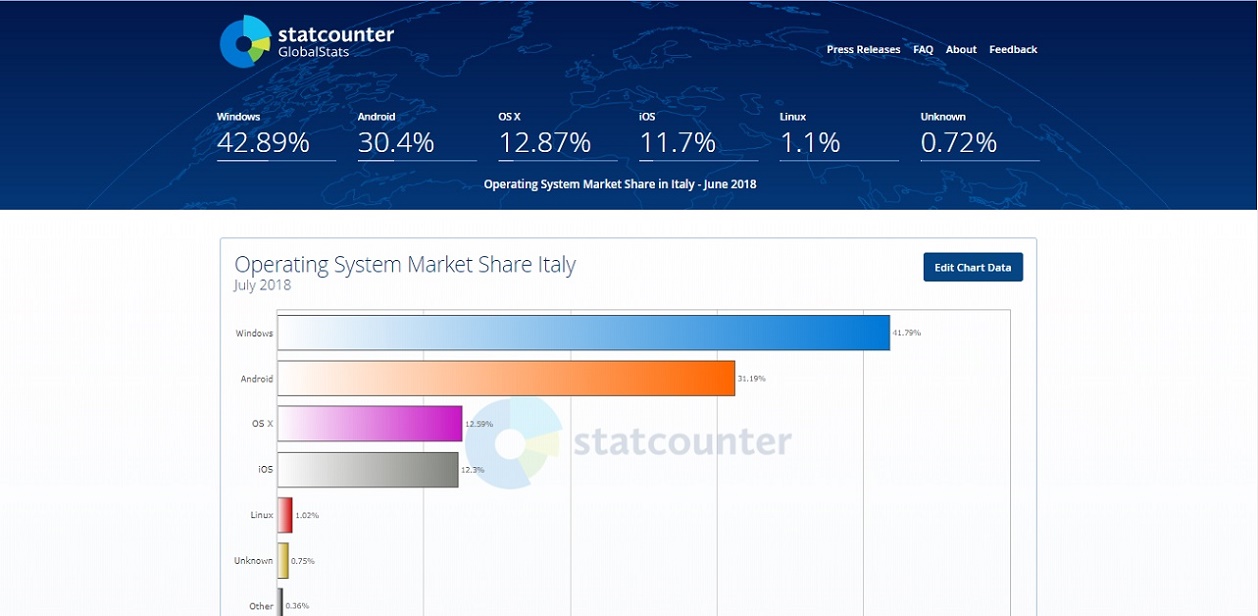The image size is (1258, 616).
Task: Click the June 2018 market share subtitle
Action: pyautogui.click(x=620, y=184)
